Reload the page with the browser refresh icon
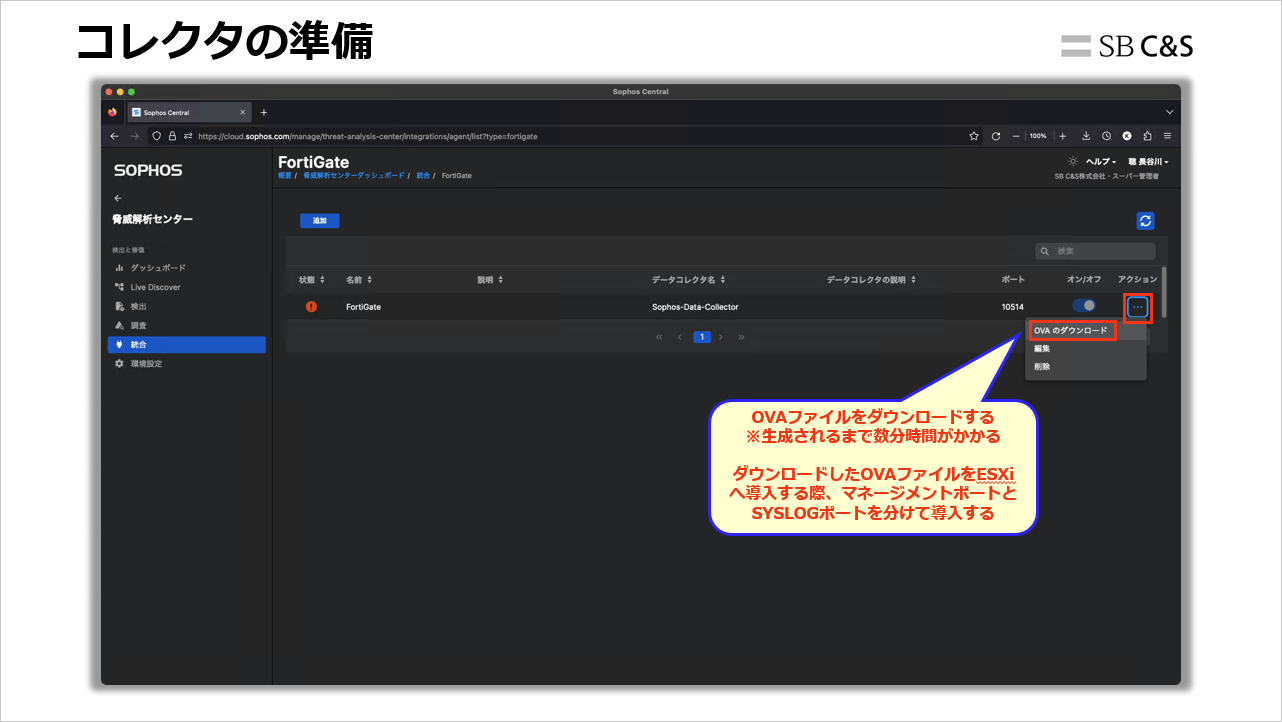 996,136
